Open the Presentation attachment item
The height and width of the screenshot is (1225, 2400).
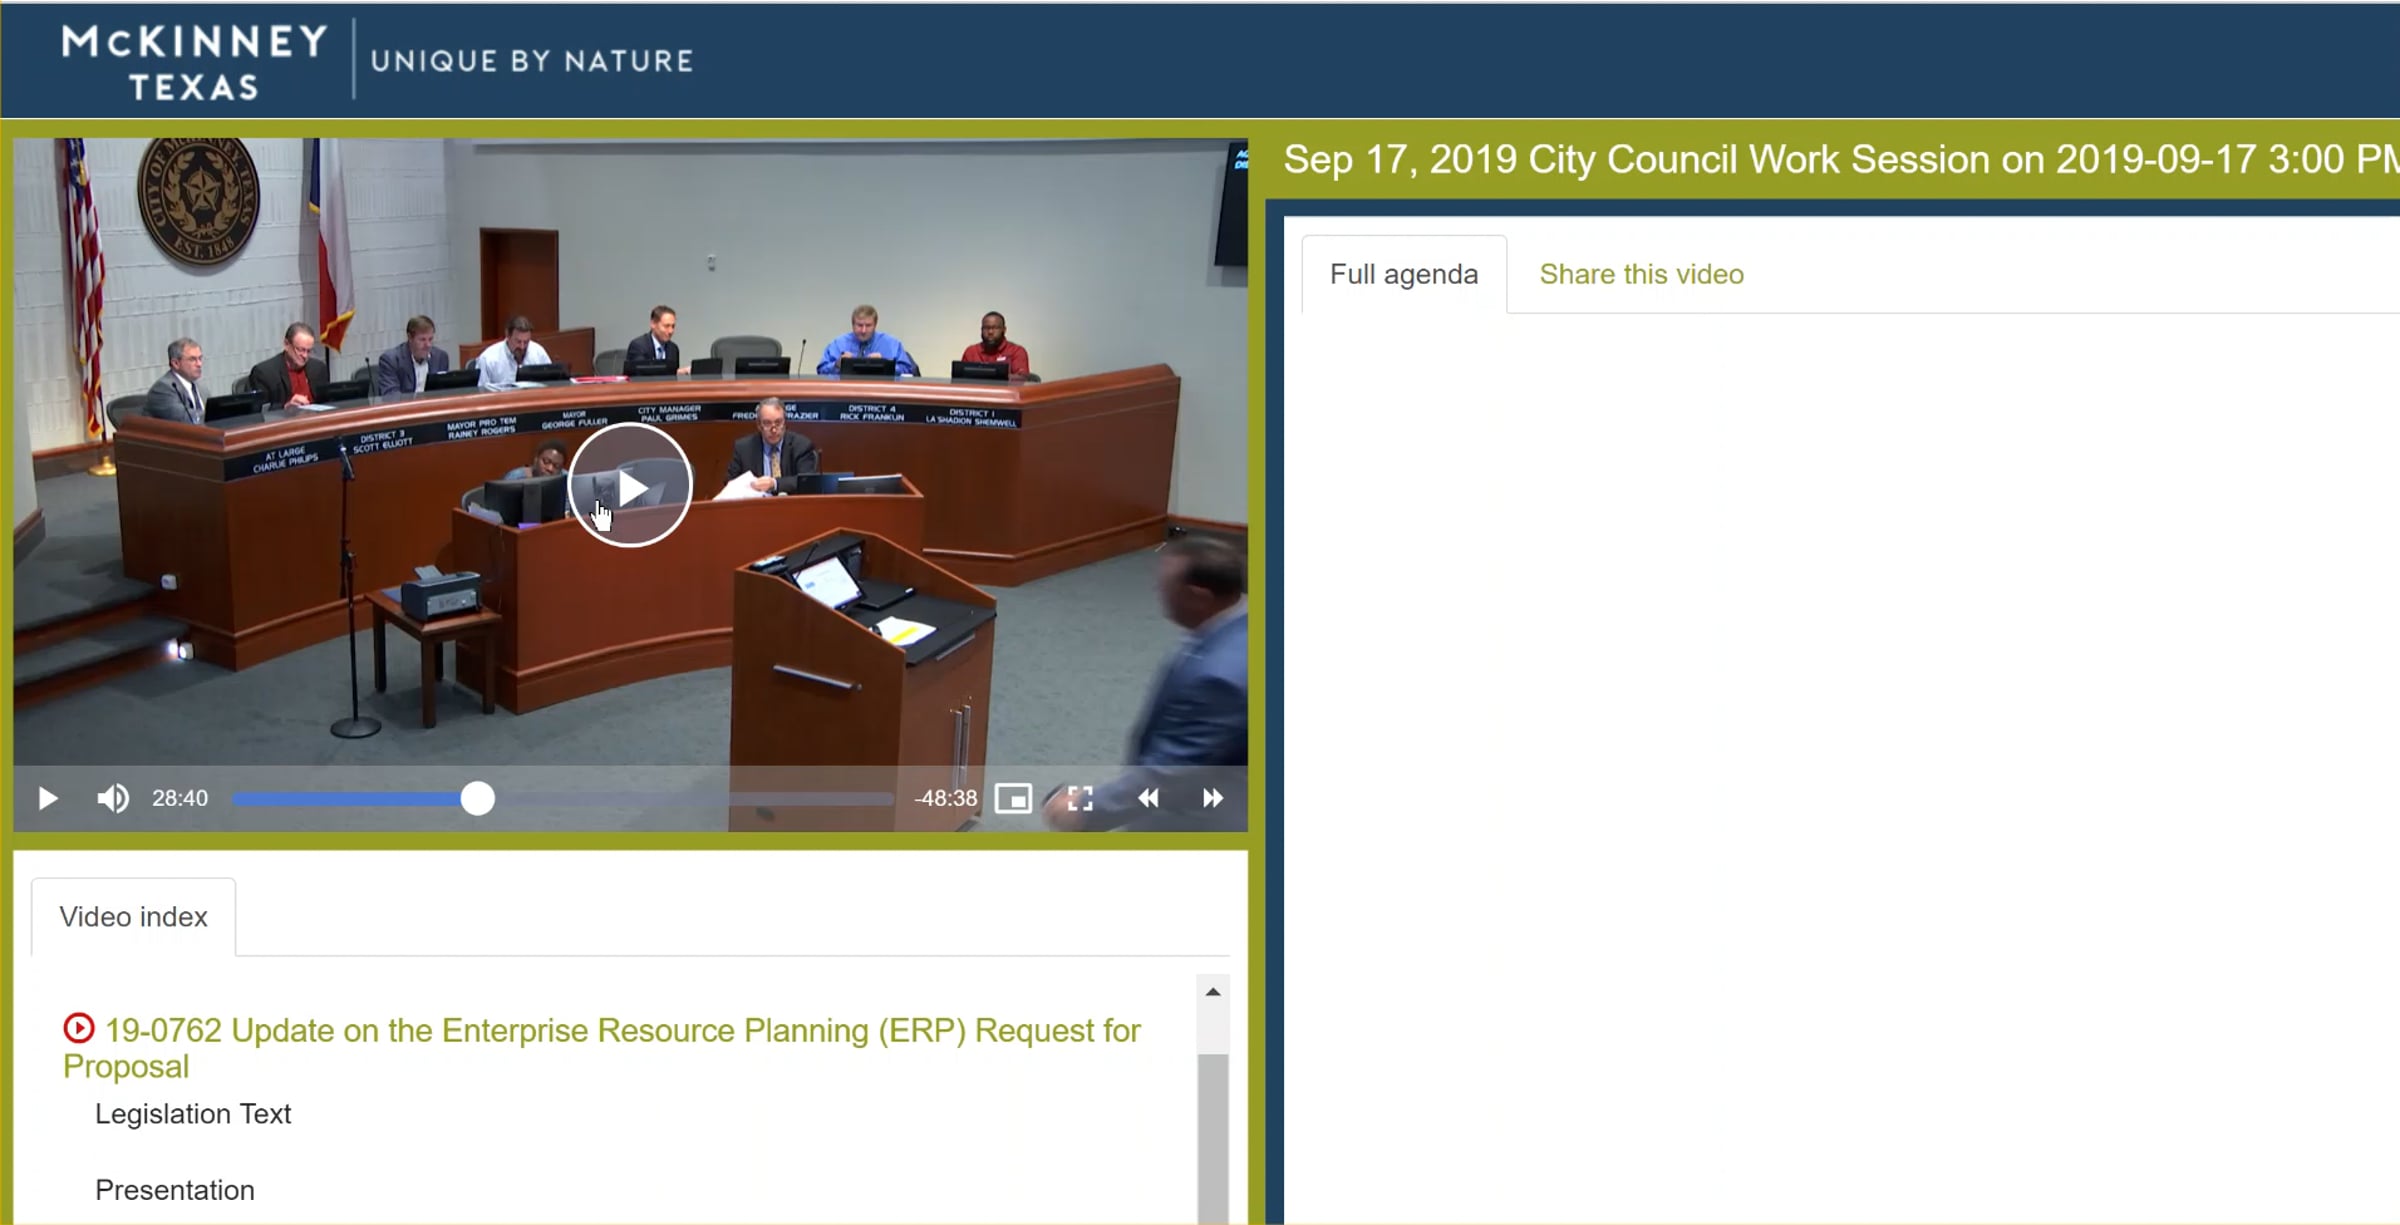[175, 1190]
